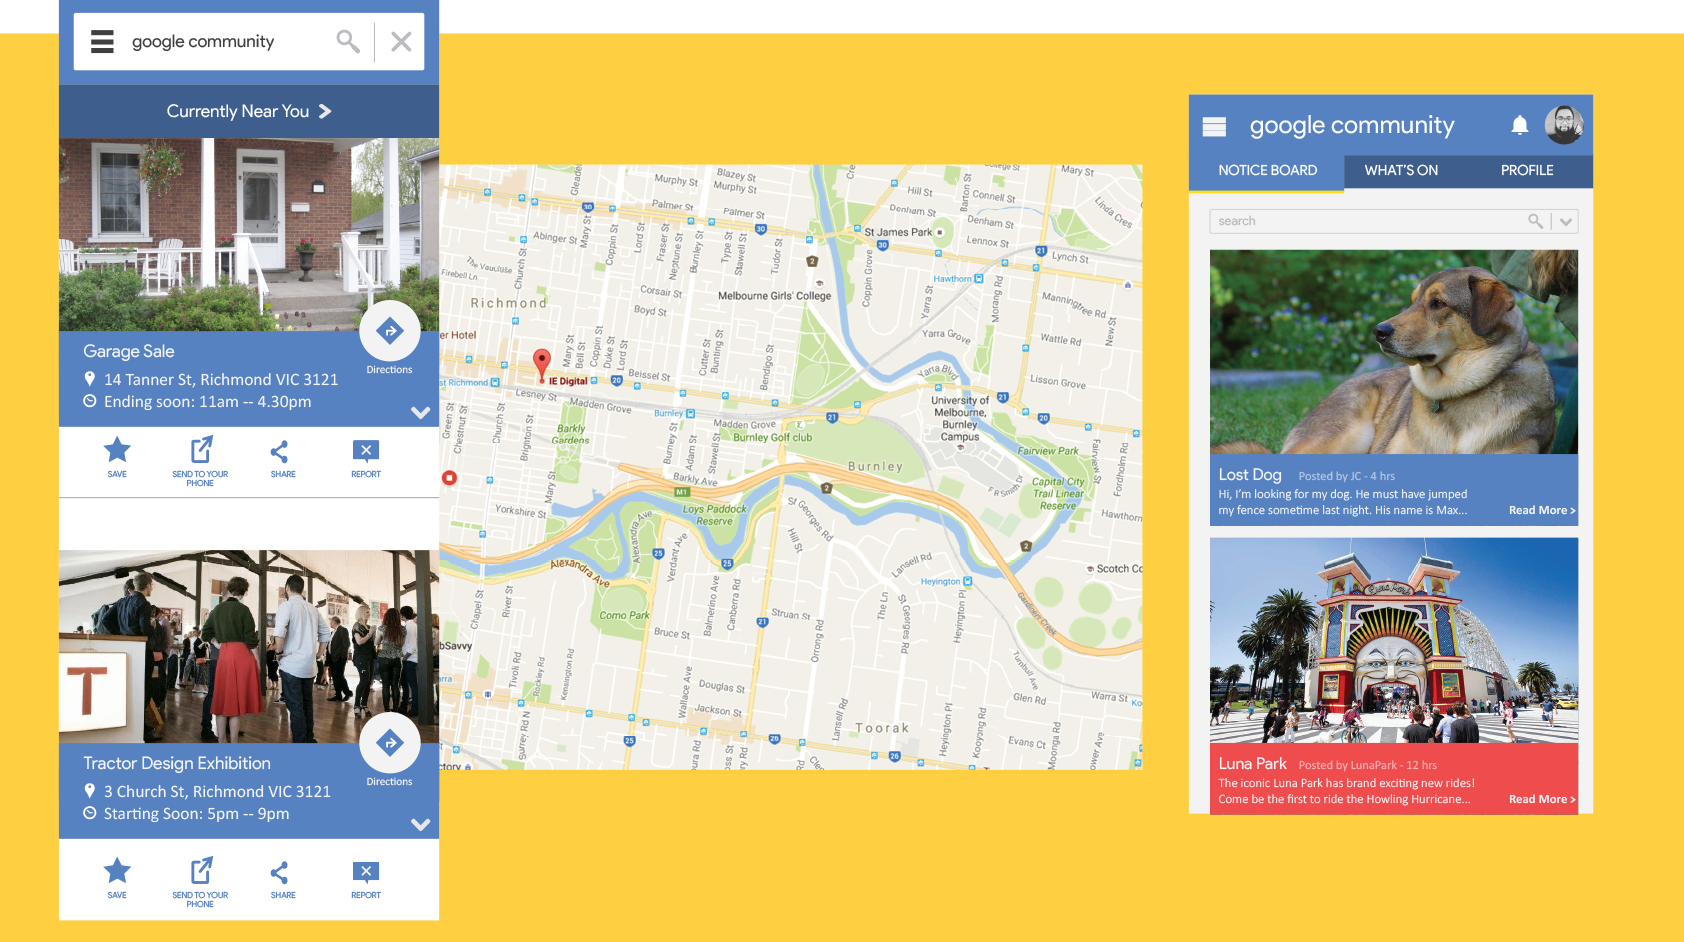Screen dimensions: 1684x942
Task: Save the Tractor Design Exhibition with the star
Action: tap(117, 878)
